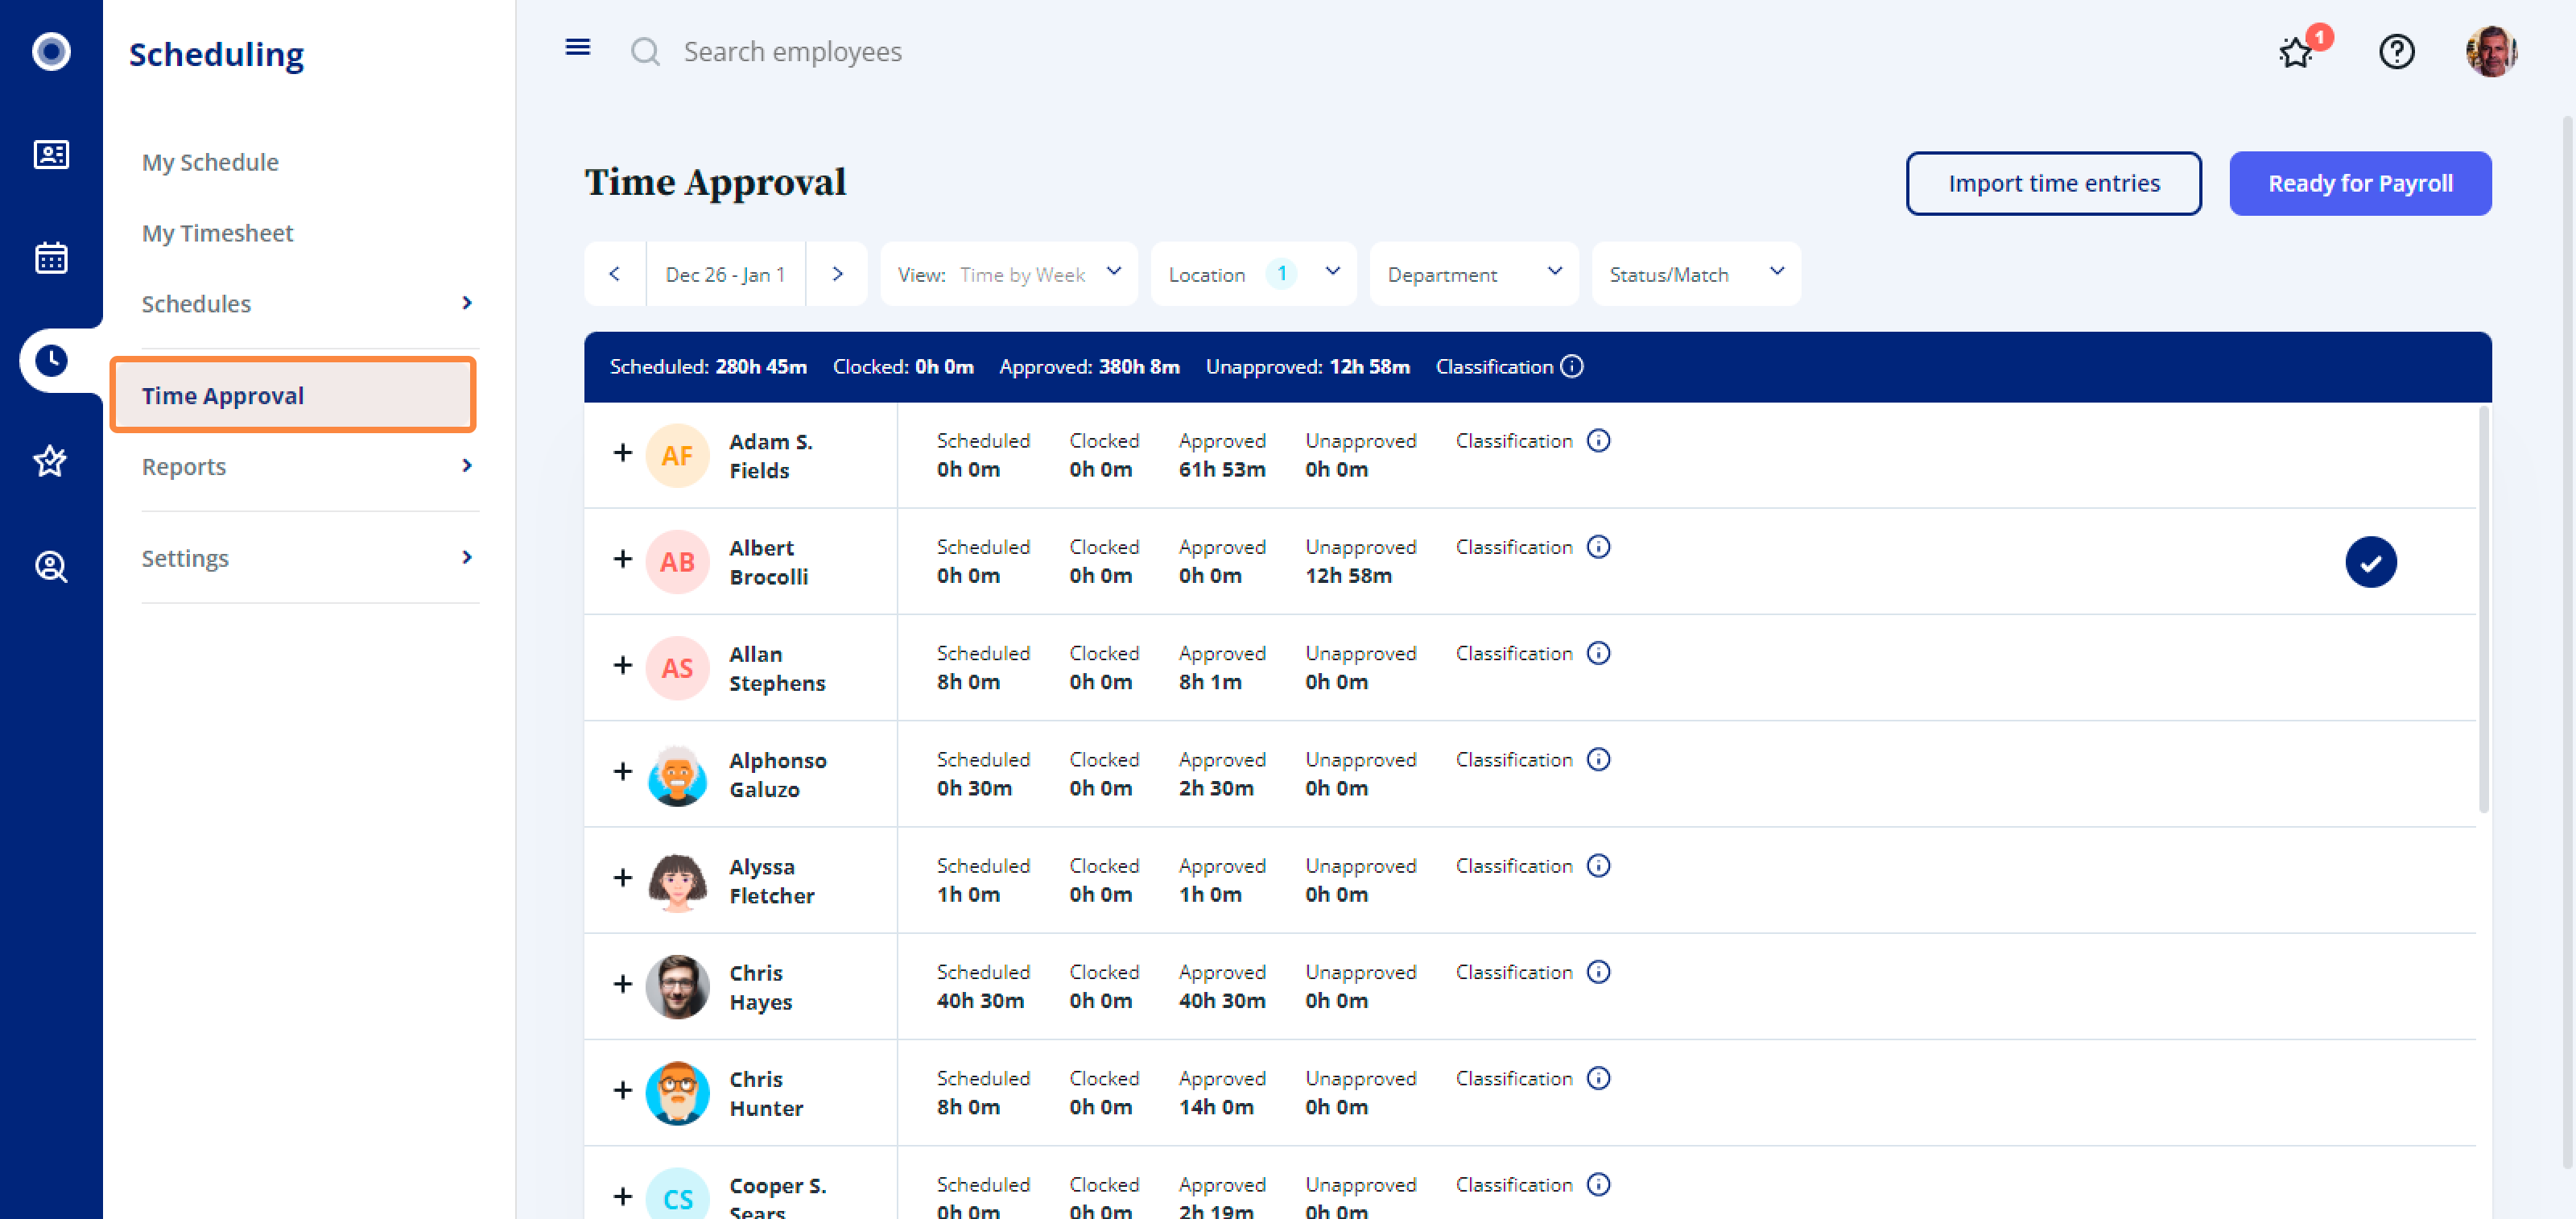Click Classification info icon for Alyssa Fletcher
Screen dimensions: 2576x1219
click(1598, 865)
